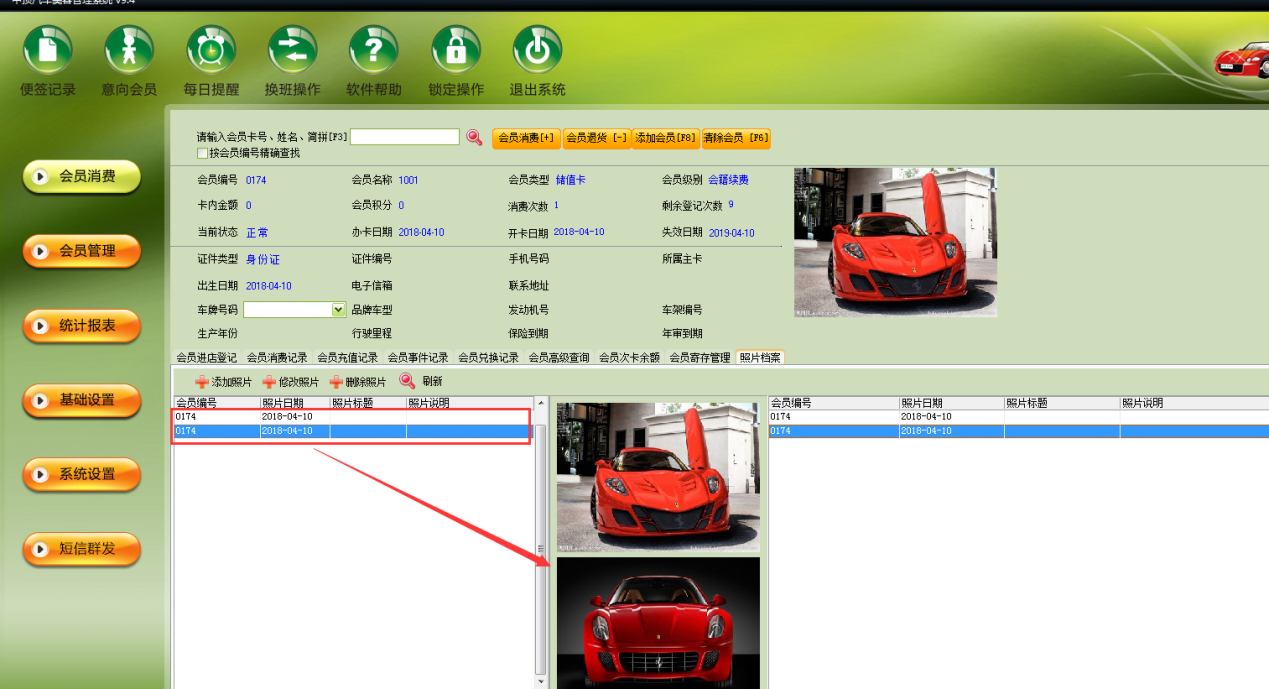Image resolution: width=1269 pixels, height=689 pixels.
Task: Click right list 照片标题 column header
Action: tap(1062, 403)
